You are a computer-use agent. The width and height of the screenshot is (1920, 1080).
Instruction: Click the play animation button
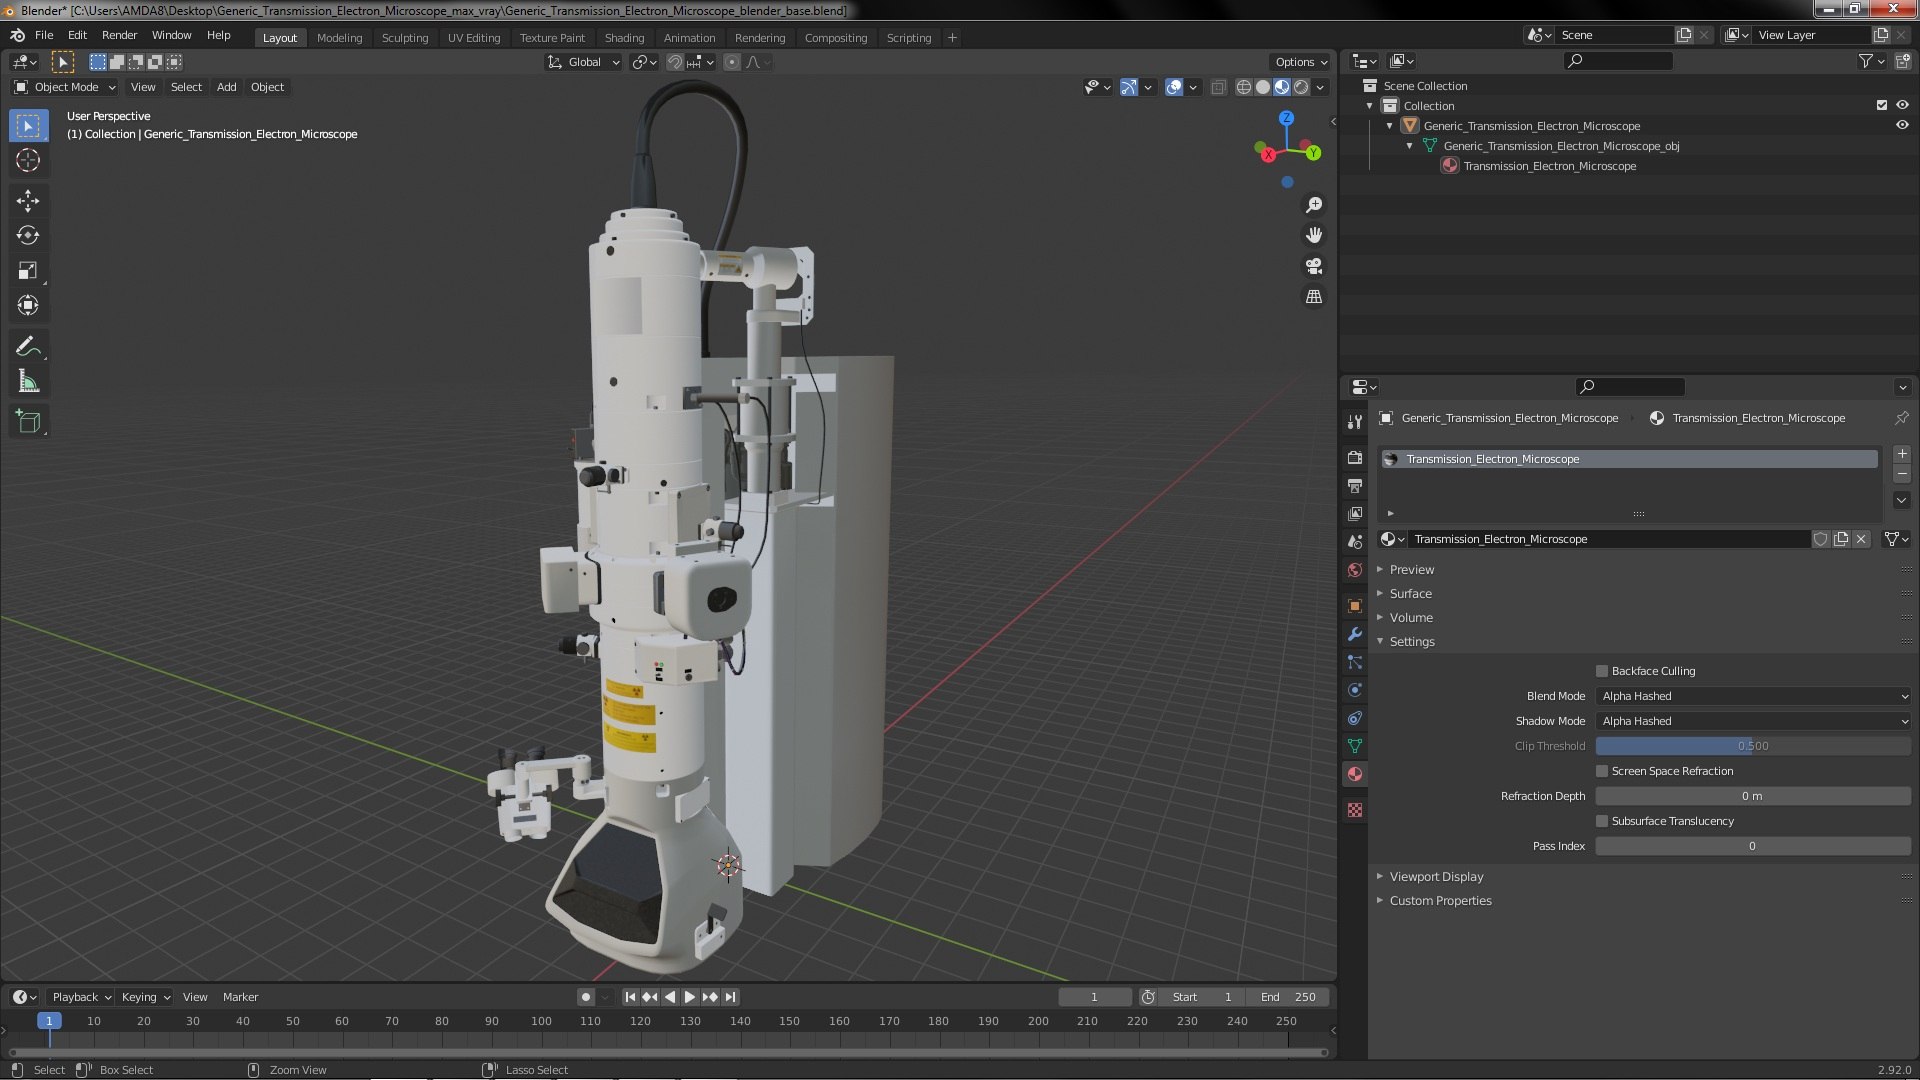[690, 997]
